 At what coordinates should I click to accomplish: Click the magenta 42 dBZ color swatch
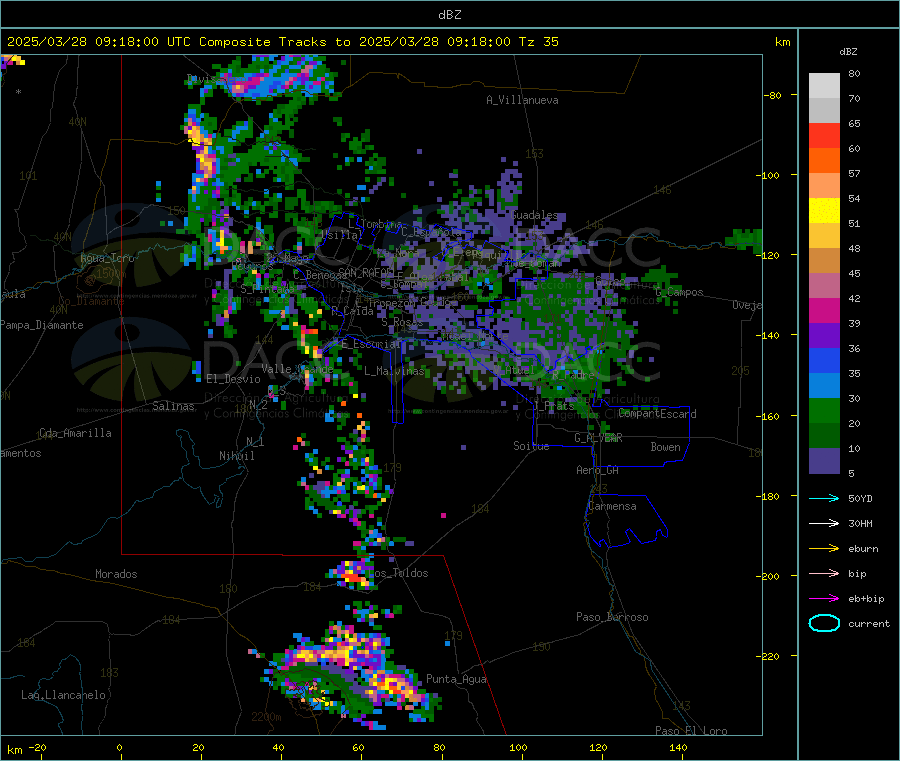[x=824, y=310]
